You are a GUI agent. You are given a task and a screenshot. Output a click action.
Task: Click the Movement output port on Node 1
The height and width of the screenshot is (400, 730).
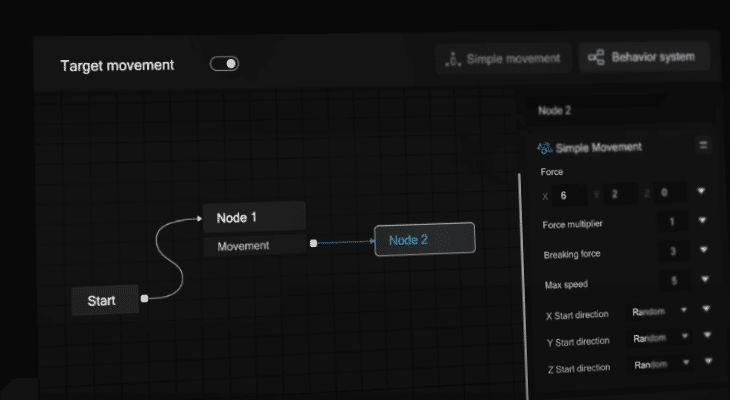[313, 243]
